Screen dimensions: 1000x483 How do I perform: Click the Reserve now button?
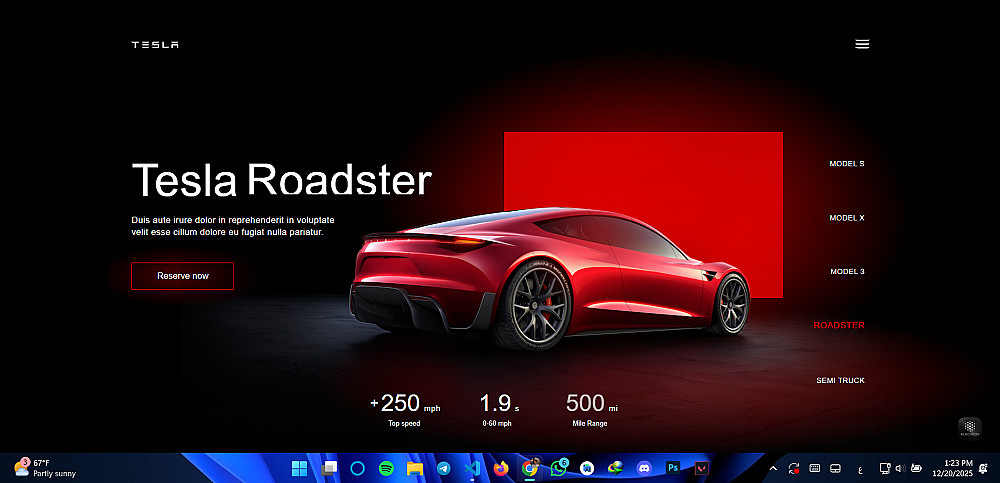point(182,276)
